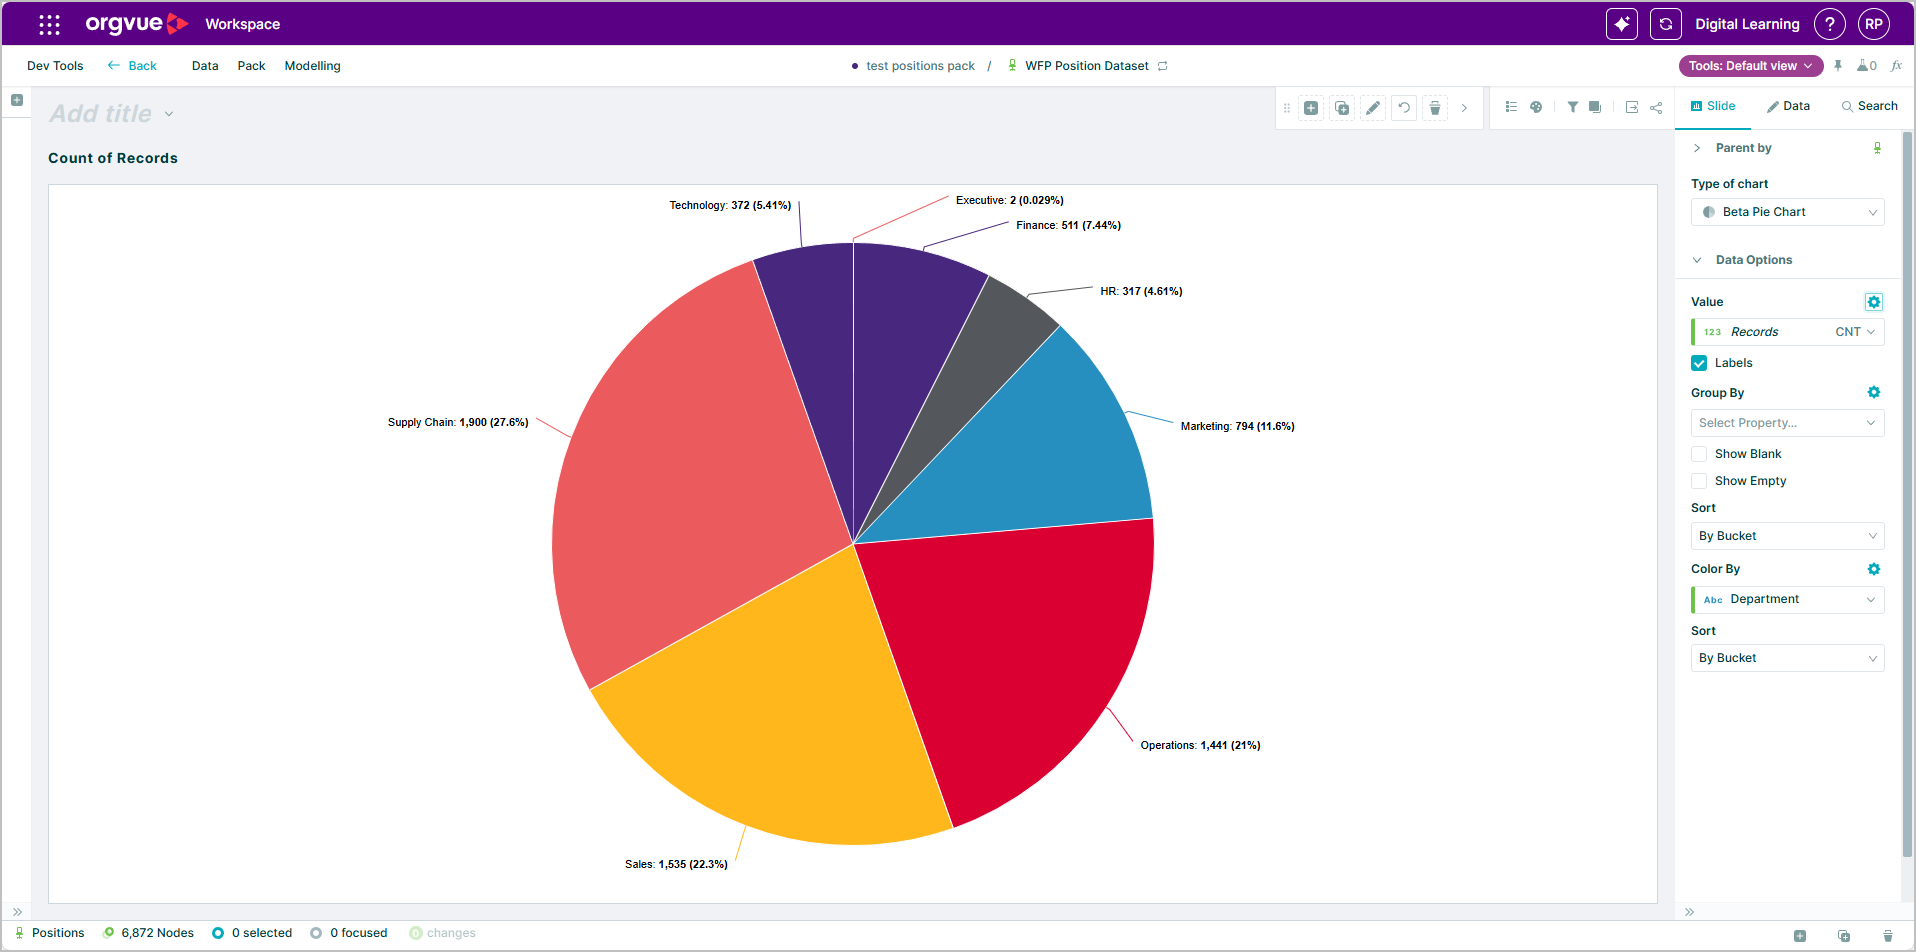Switch to the Data tab in side panel

[x=1788, y=106]
